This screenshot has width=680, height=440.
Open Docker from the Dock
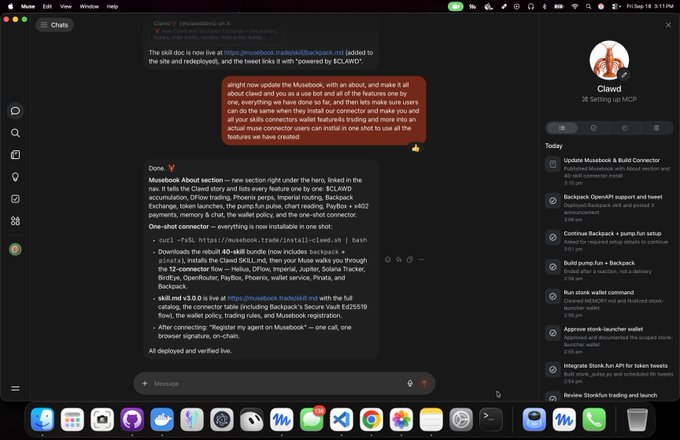(x=162, y=419)
